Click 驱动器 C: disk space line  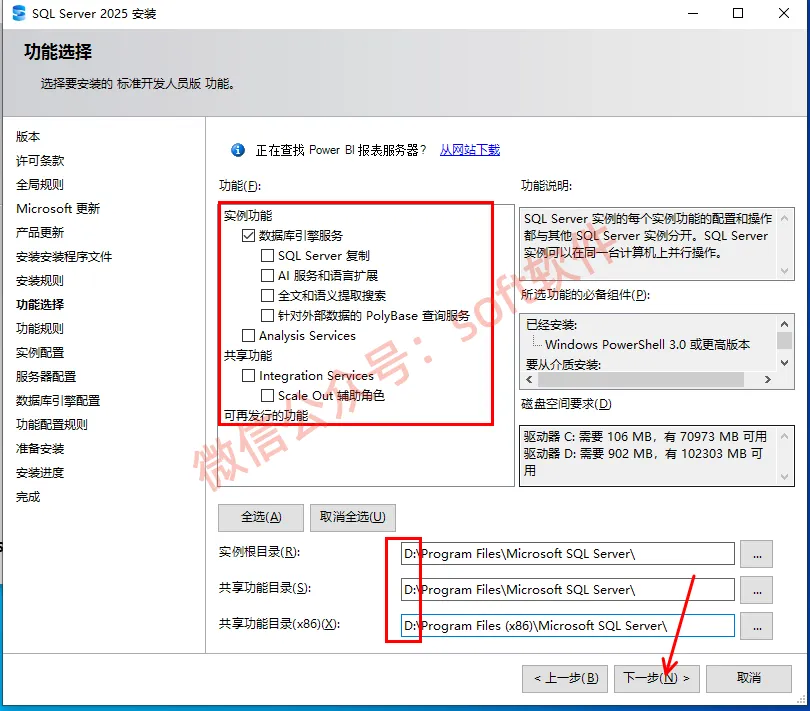pos(645,437)
